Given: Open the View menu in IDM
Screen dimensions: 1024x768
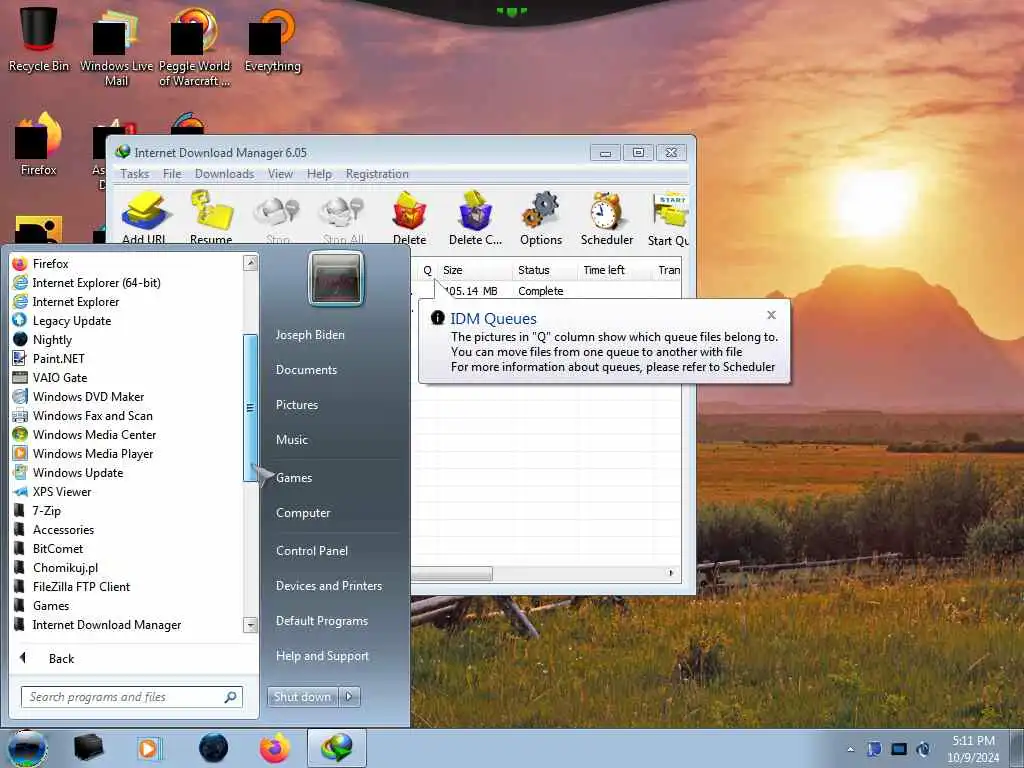Looking at the screenshot, I should [x=280, y=174].
